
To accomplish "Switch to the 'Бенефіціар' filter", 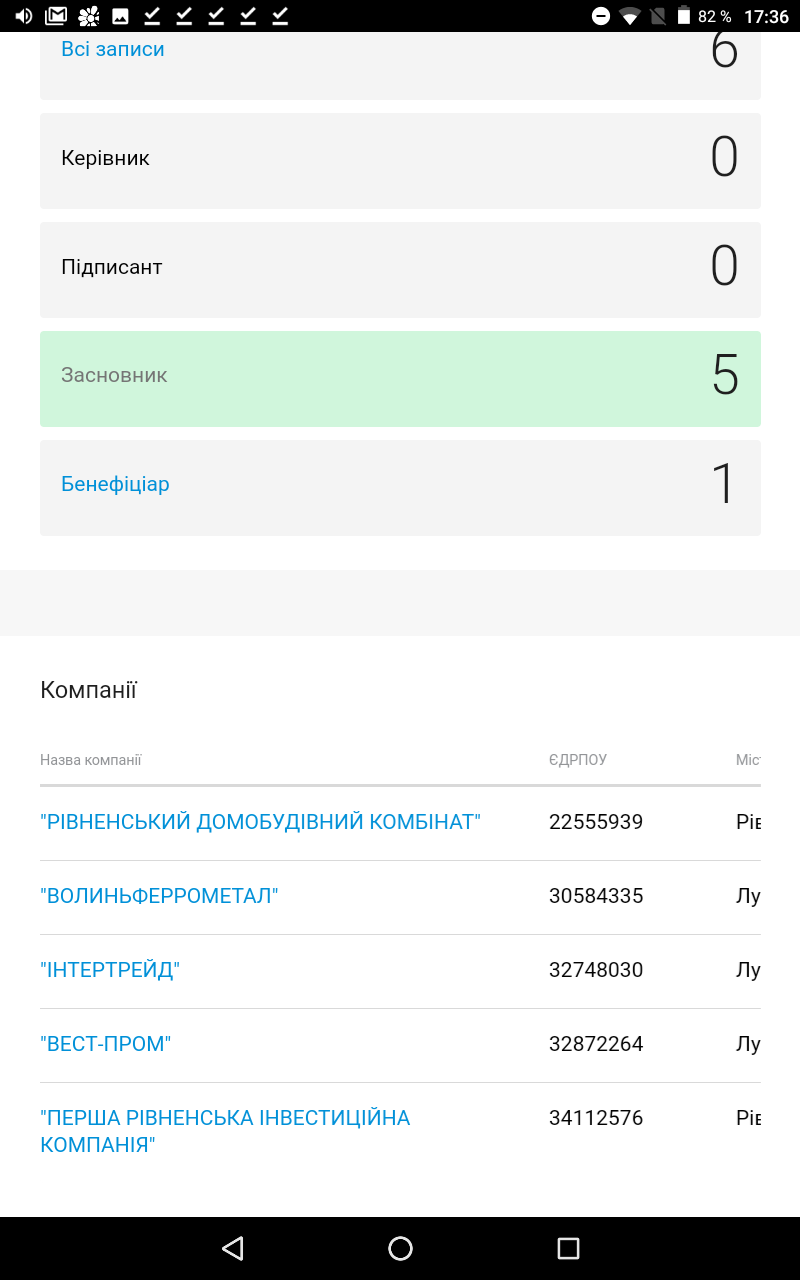I will tap(116, 485).
